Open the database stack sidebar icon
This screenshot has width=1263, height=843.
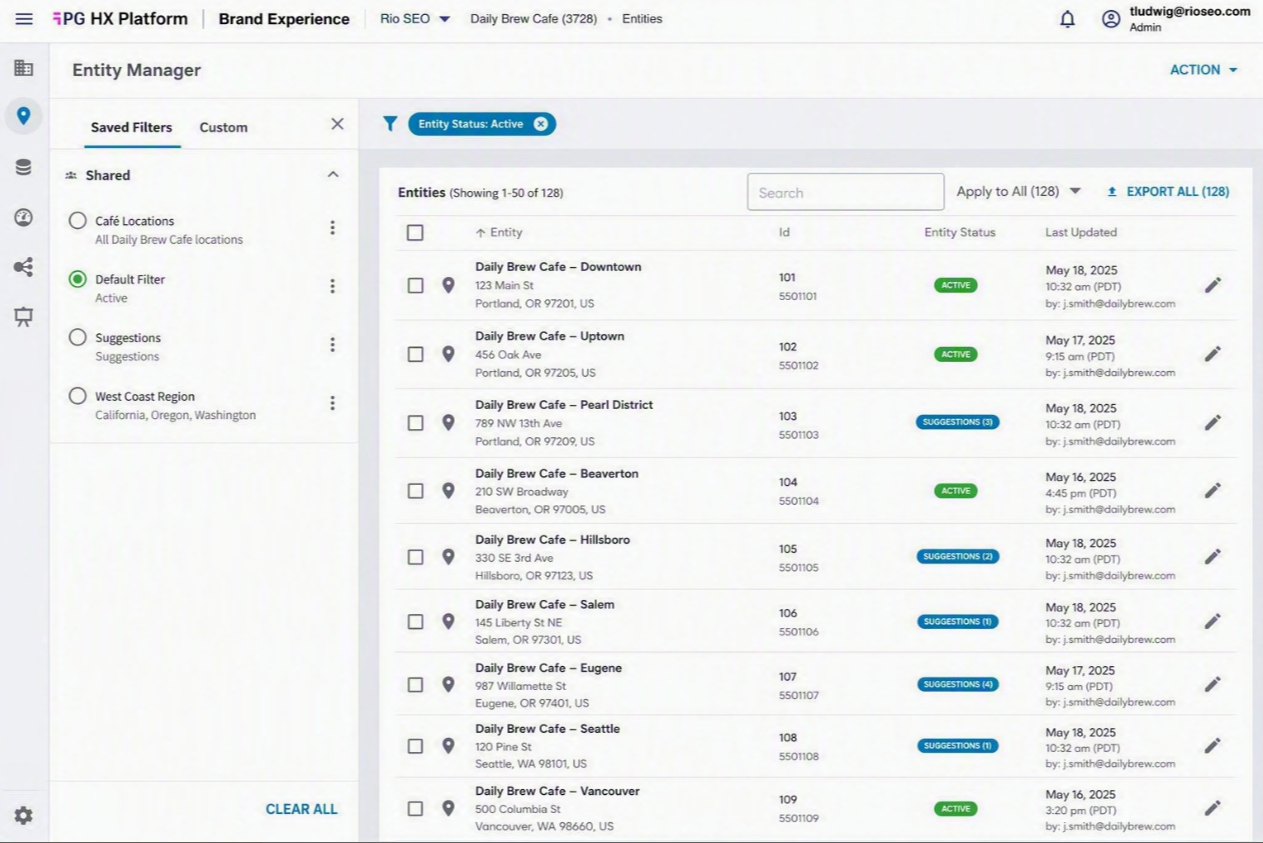[x=23, y=167]
